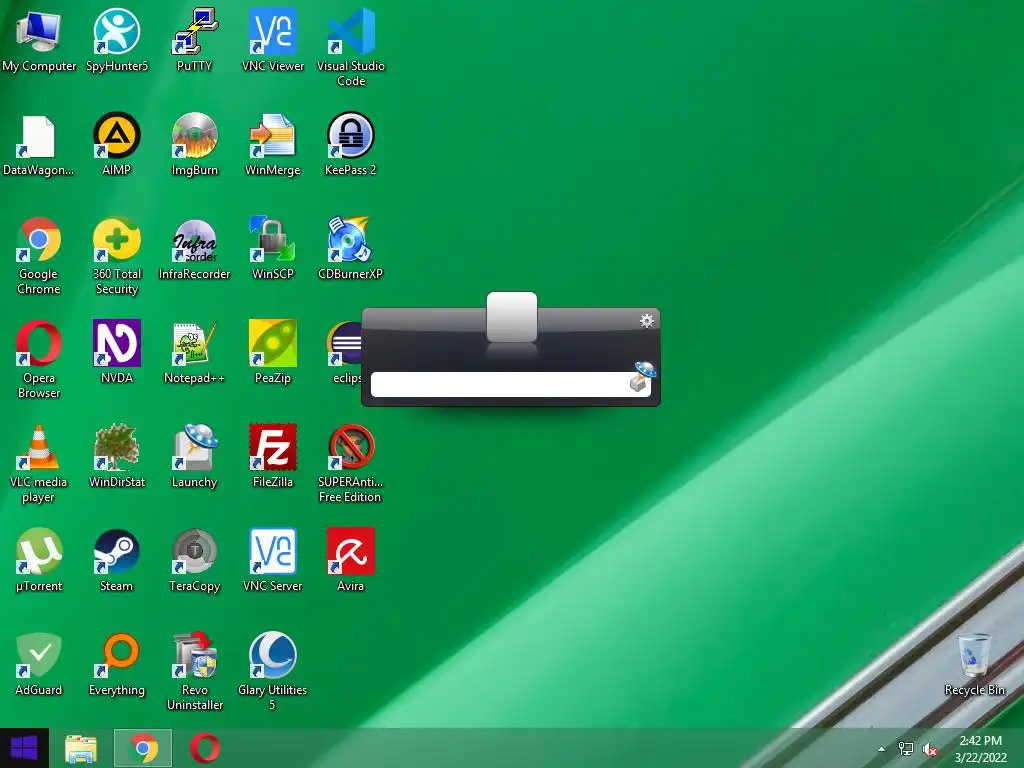The height and width of the screenshot is (768, 1024).
Task: Select the FileZilla desktop shortcut
Action: 273,456
